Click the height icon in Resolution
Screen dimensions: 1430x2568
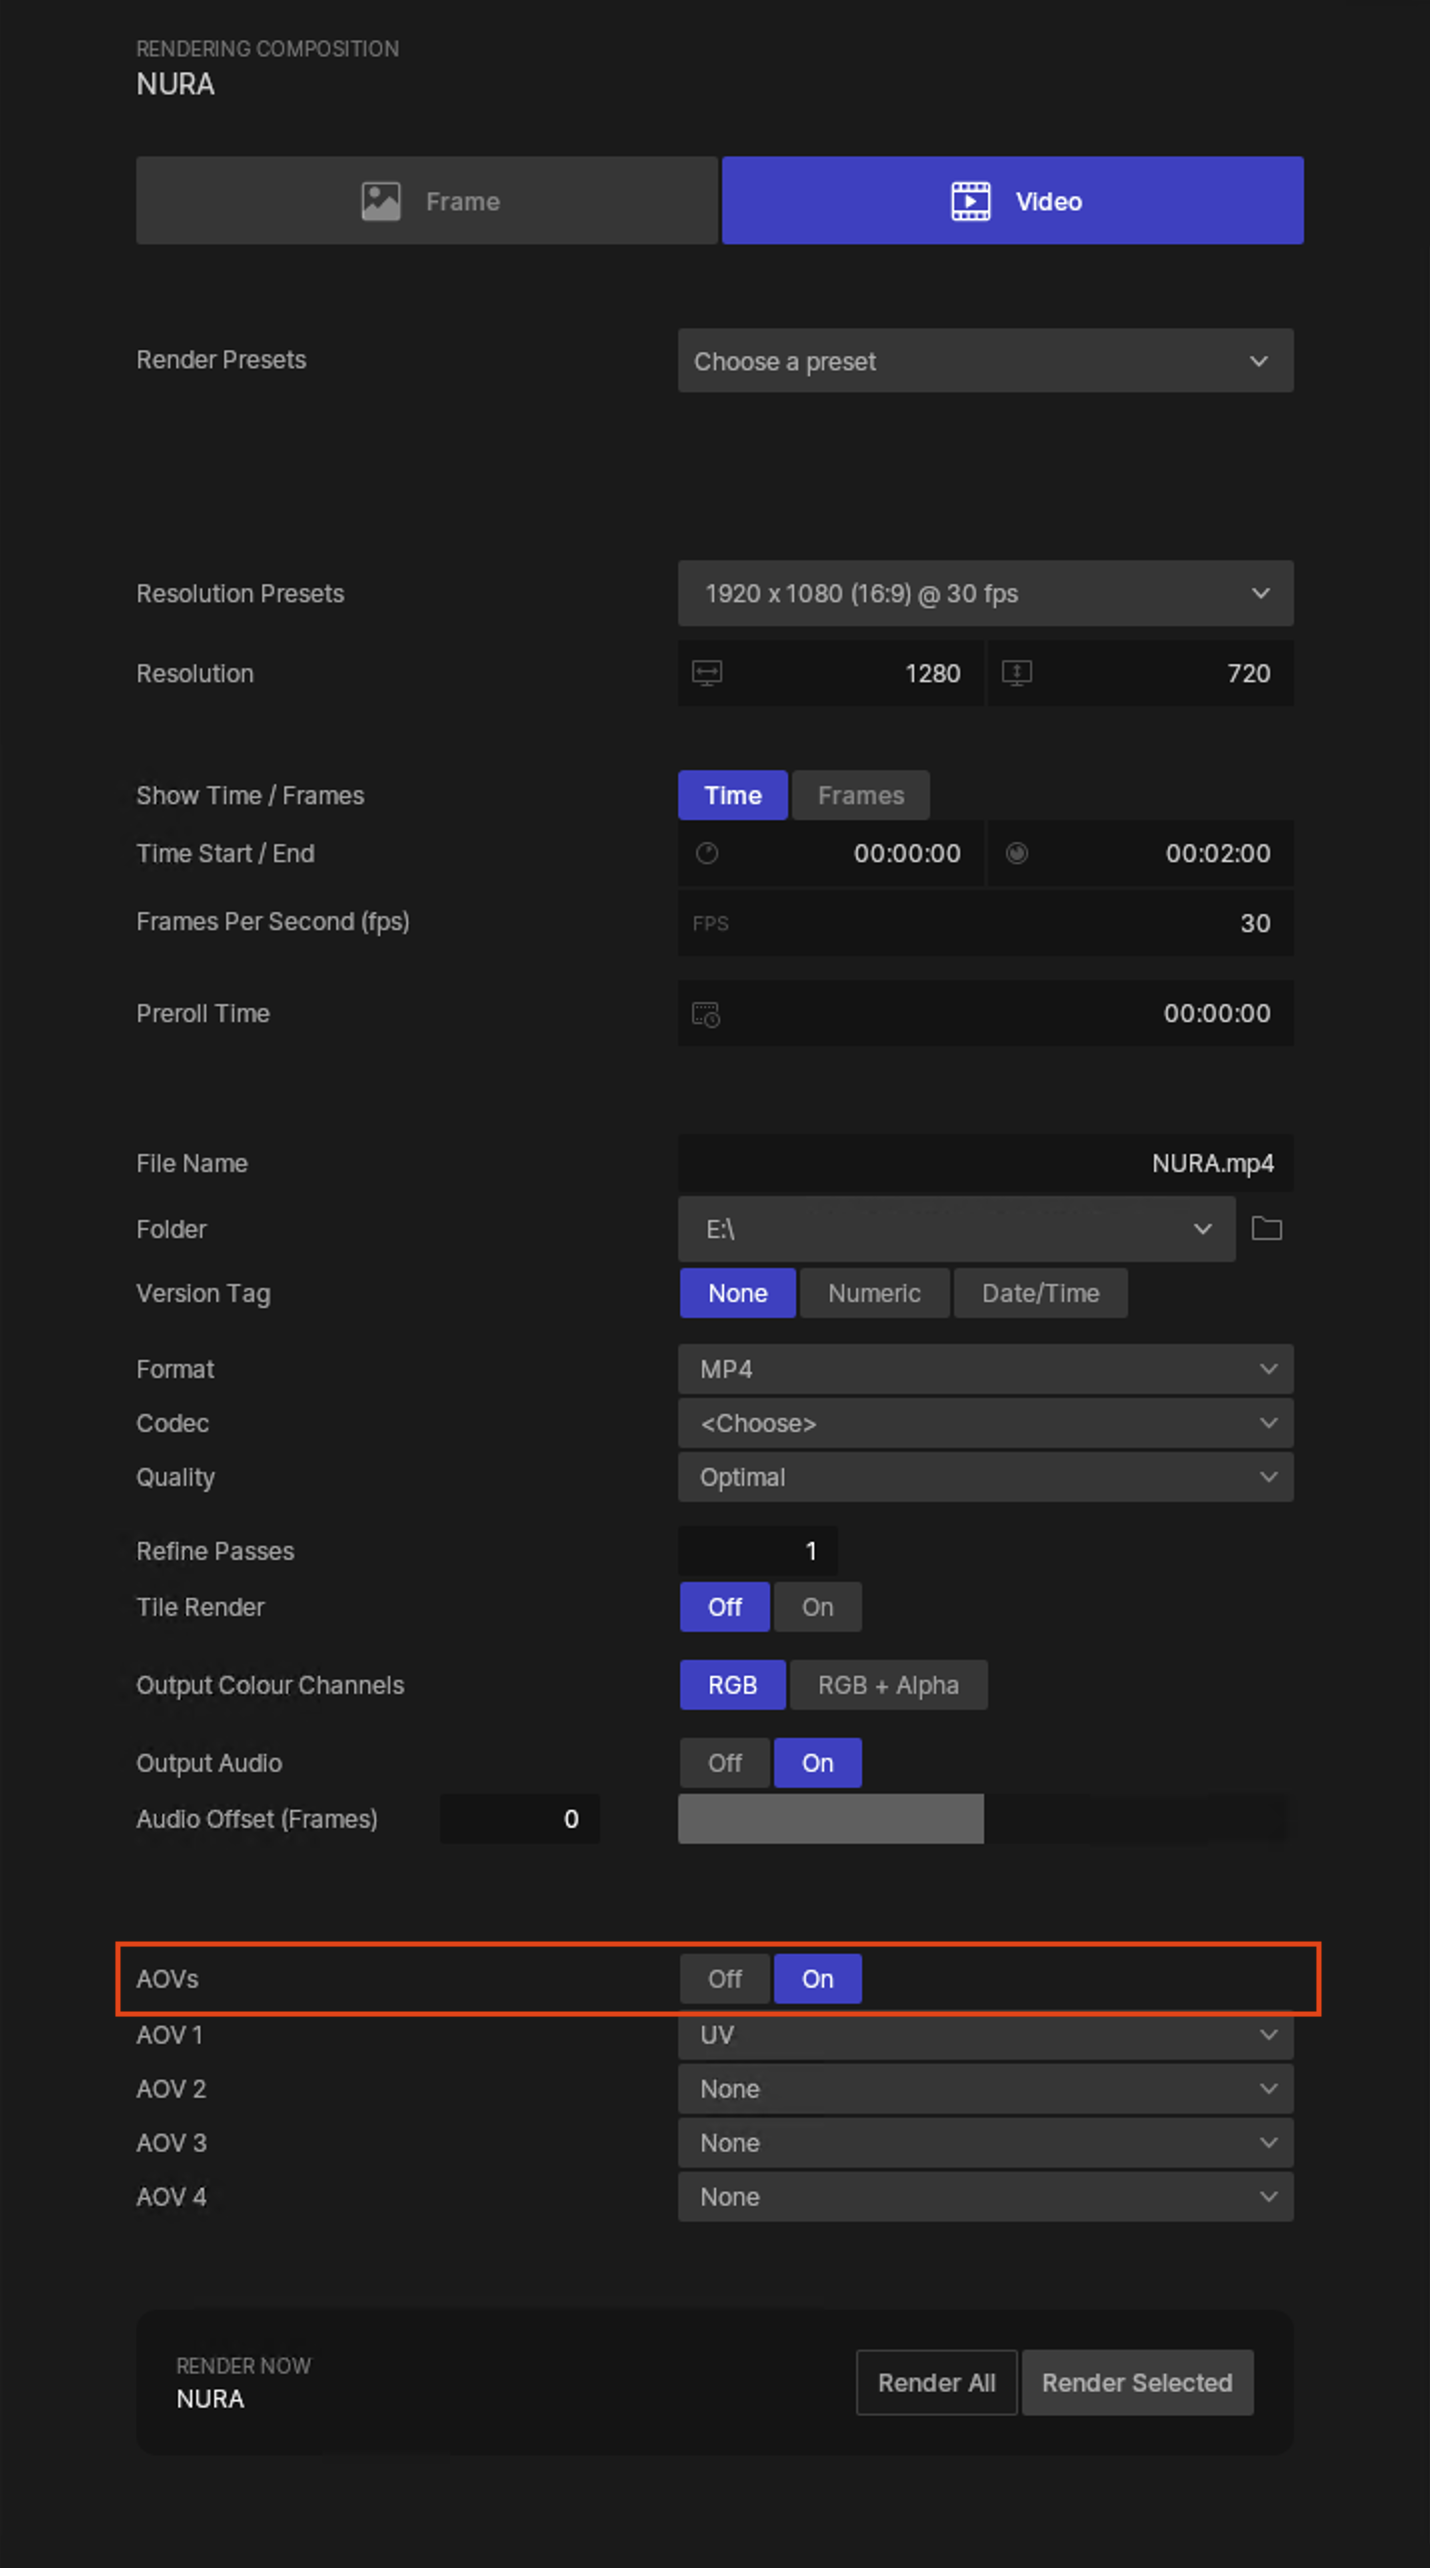pos(1017,673)
